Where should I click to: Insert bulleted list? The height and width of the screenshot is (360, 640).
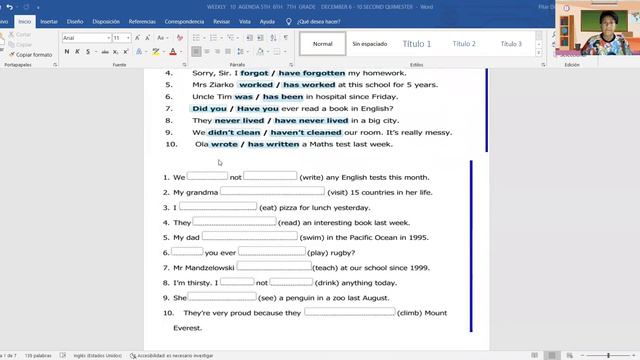click(196, 38)
